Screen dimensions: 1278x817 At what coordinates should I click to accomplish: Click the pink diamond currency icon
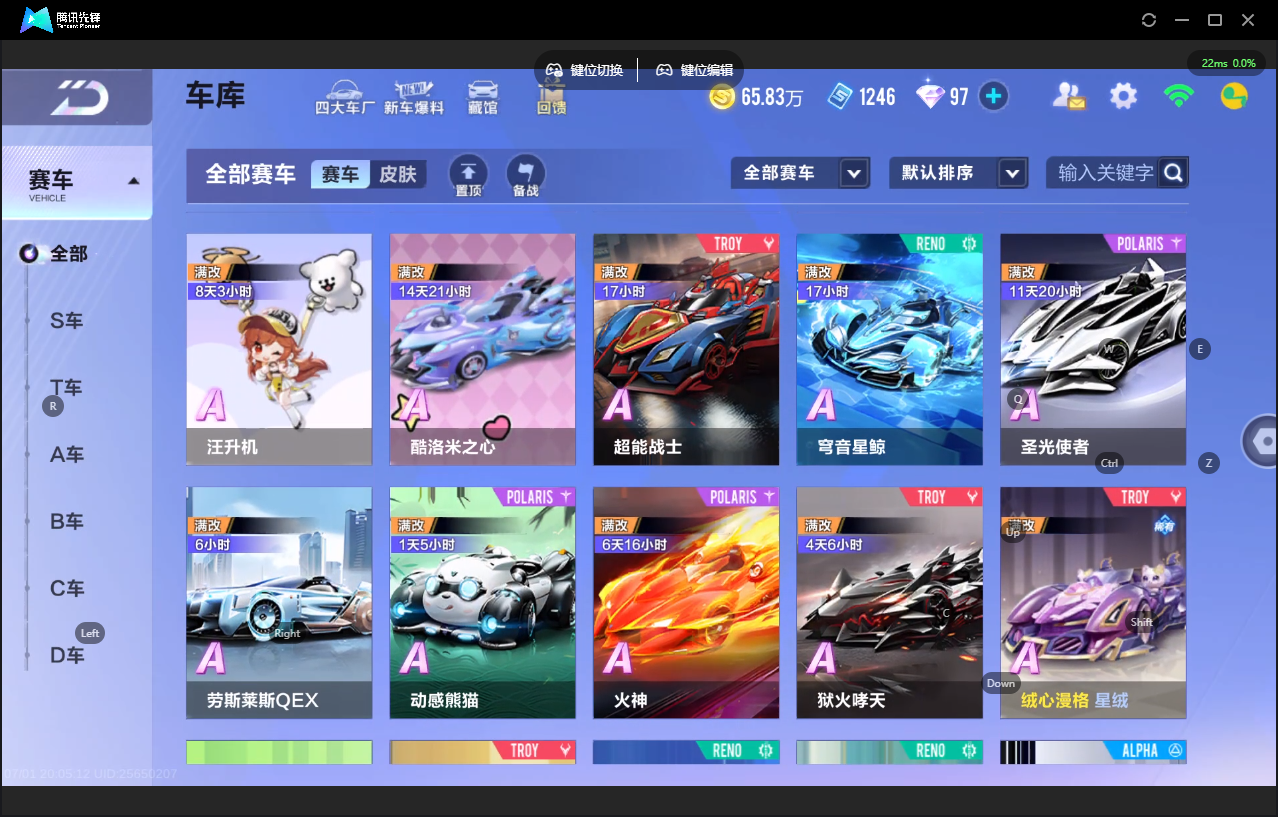click(x=930, y=97)
